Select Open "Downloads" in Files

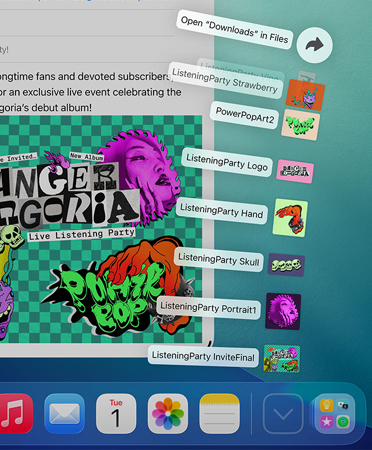(234, 30)
